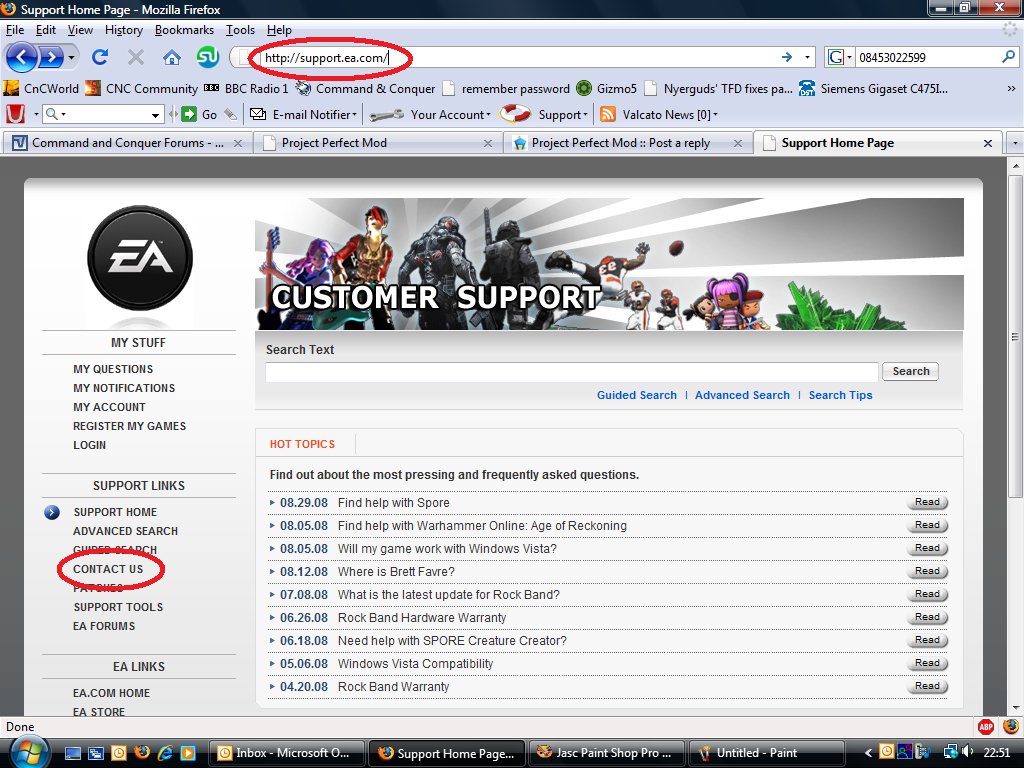Open the History menu

(123, 30)
